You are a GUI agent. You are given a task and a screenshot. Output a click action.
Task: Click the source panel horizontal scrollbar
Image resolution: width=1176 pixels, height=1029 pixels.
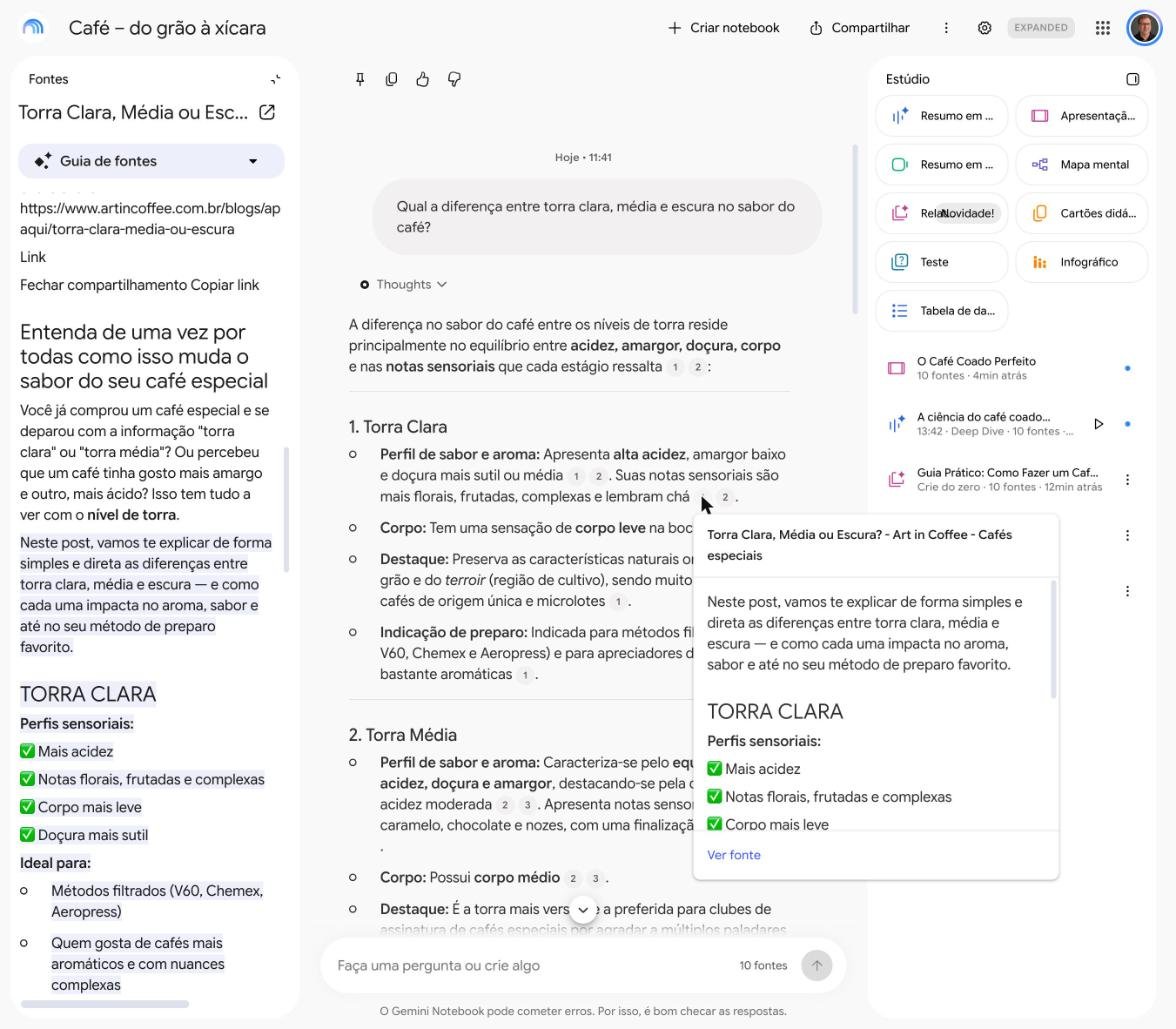105,1004
